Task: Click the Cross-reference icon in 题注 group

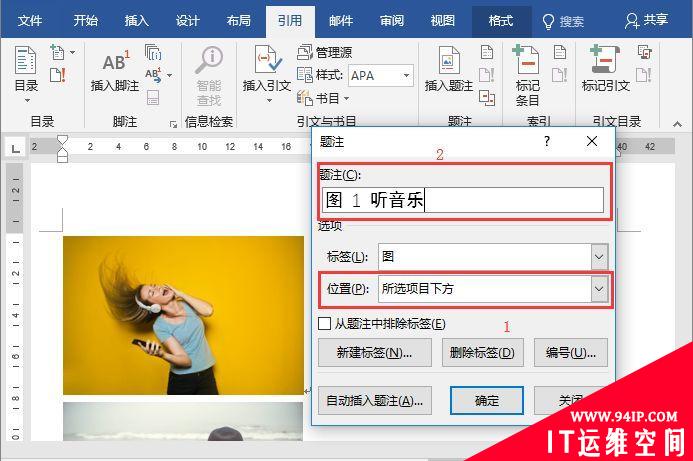Action: [487, 98]
